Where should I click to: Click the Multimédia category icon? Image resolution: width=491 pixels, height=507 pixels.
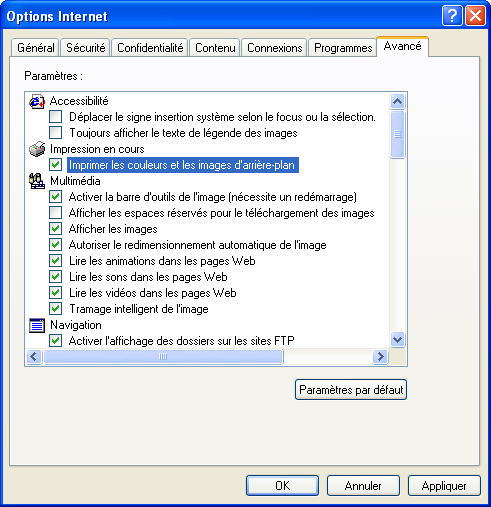[37, 181]
